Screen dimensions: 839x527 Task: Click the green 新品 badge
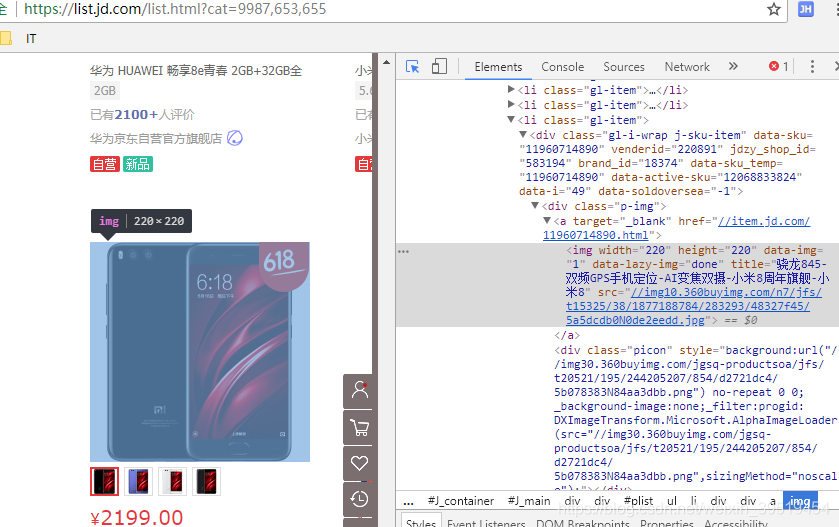coord(138,164)
